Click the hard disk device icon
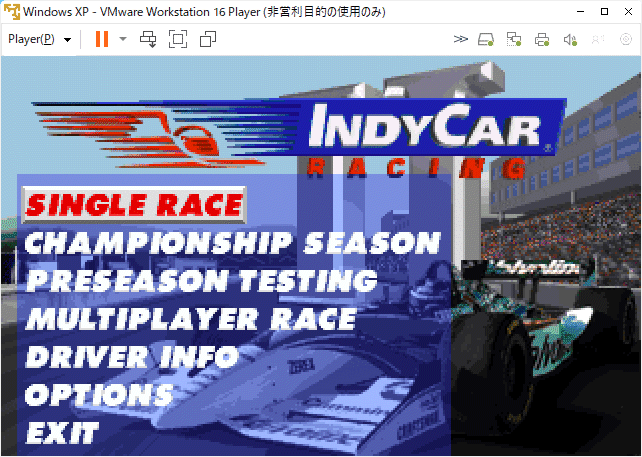This screenshot has height=457, width=642. [x=486, y=39]
